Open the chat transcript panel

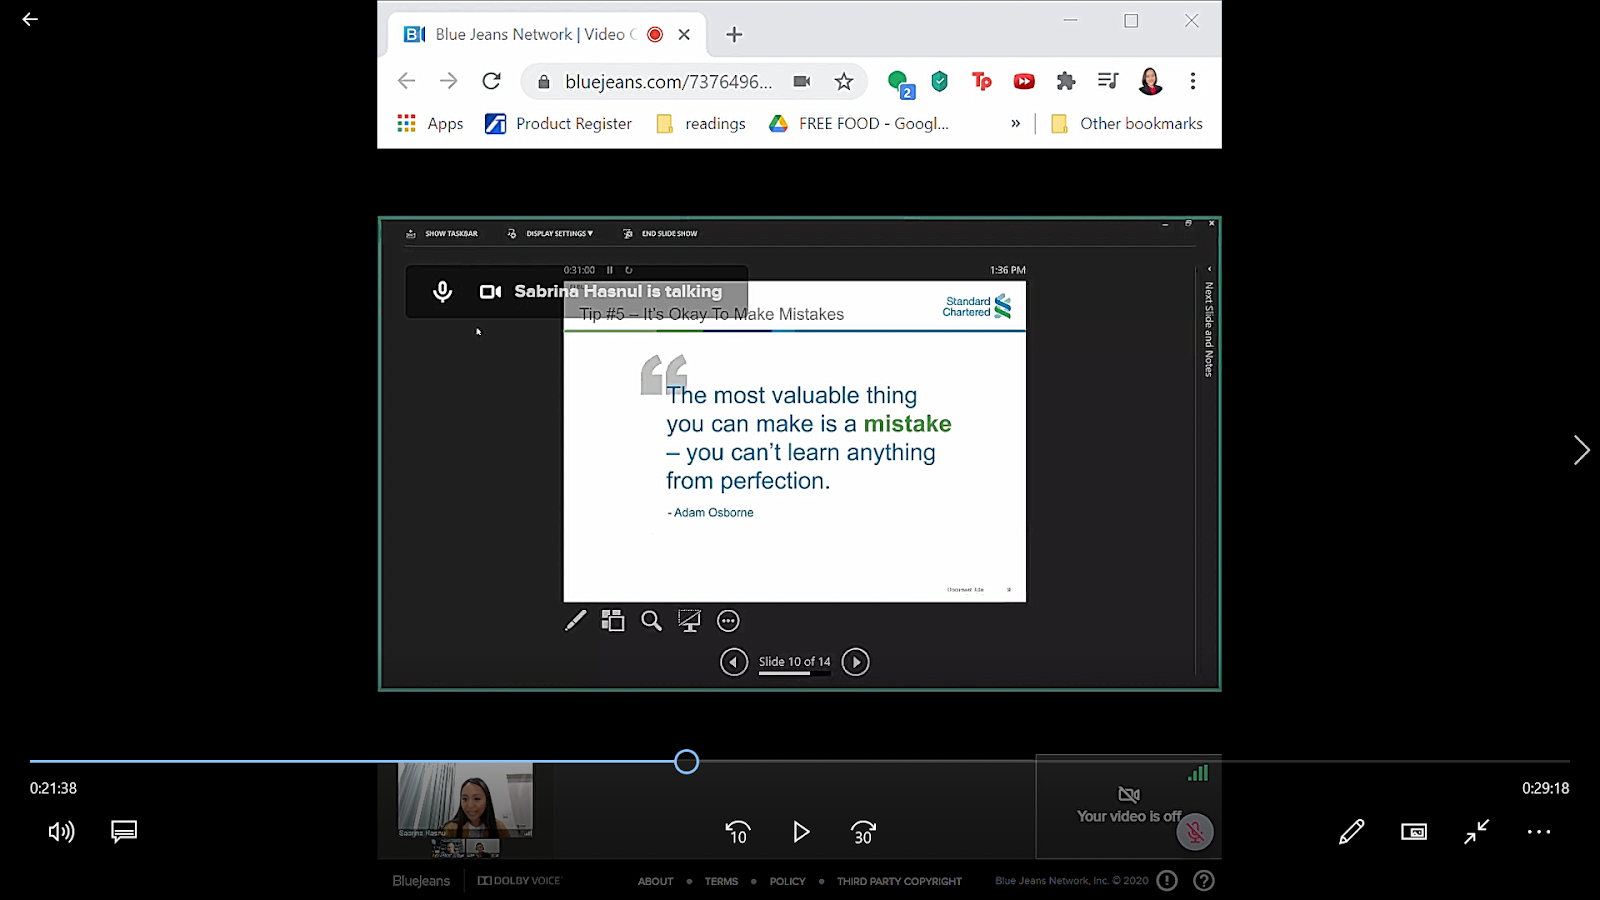[x=124, y=832]
